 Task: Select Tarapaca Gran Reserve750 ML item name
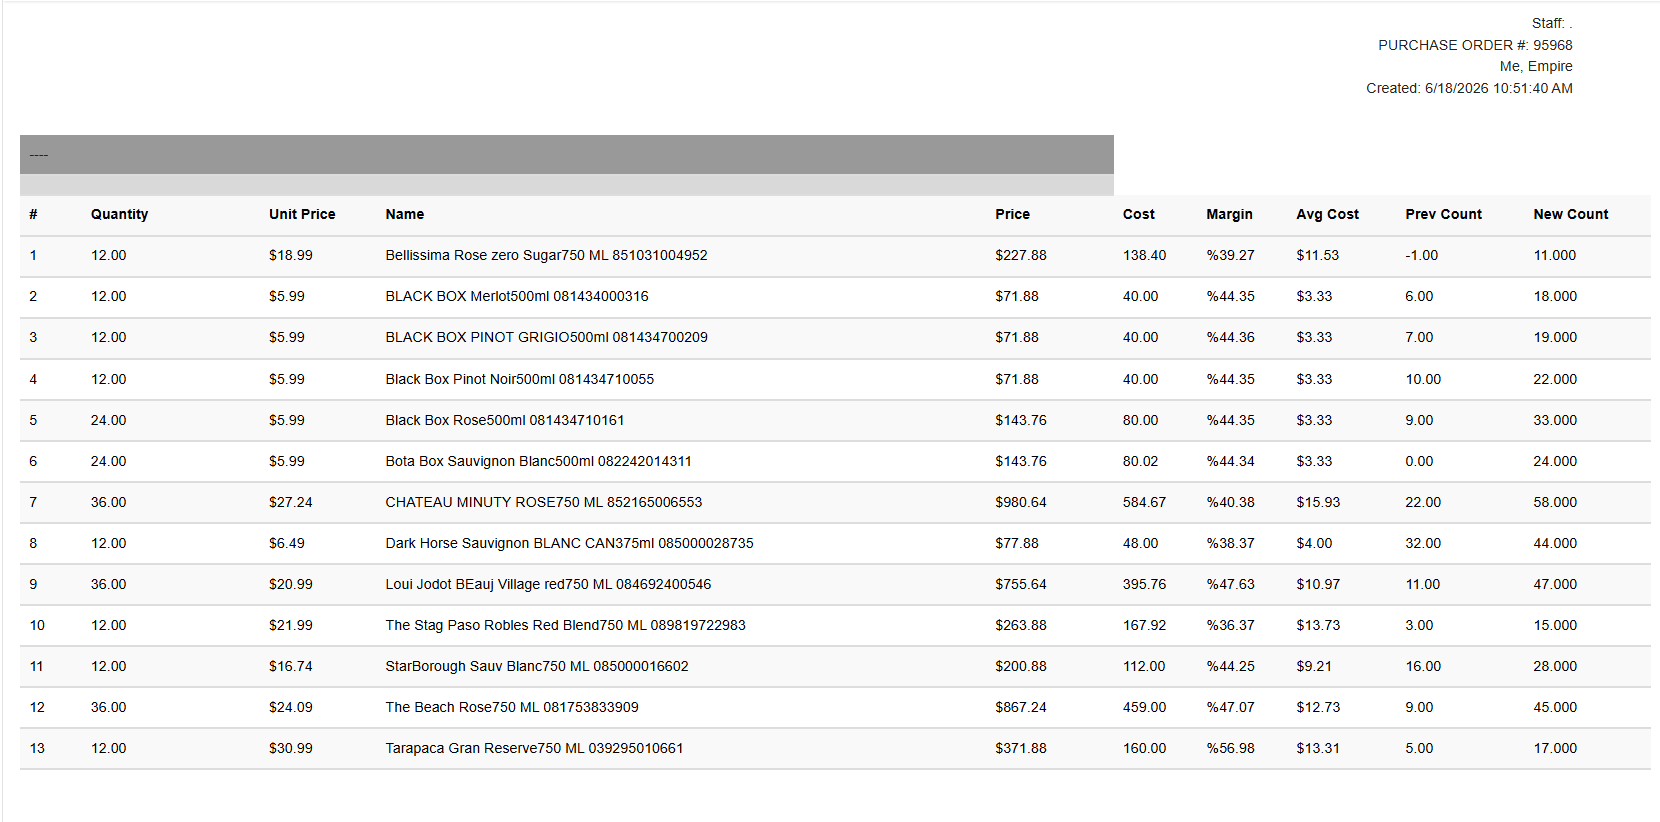[535, 748]
